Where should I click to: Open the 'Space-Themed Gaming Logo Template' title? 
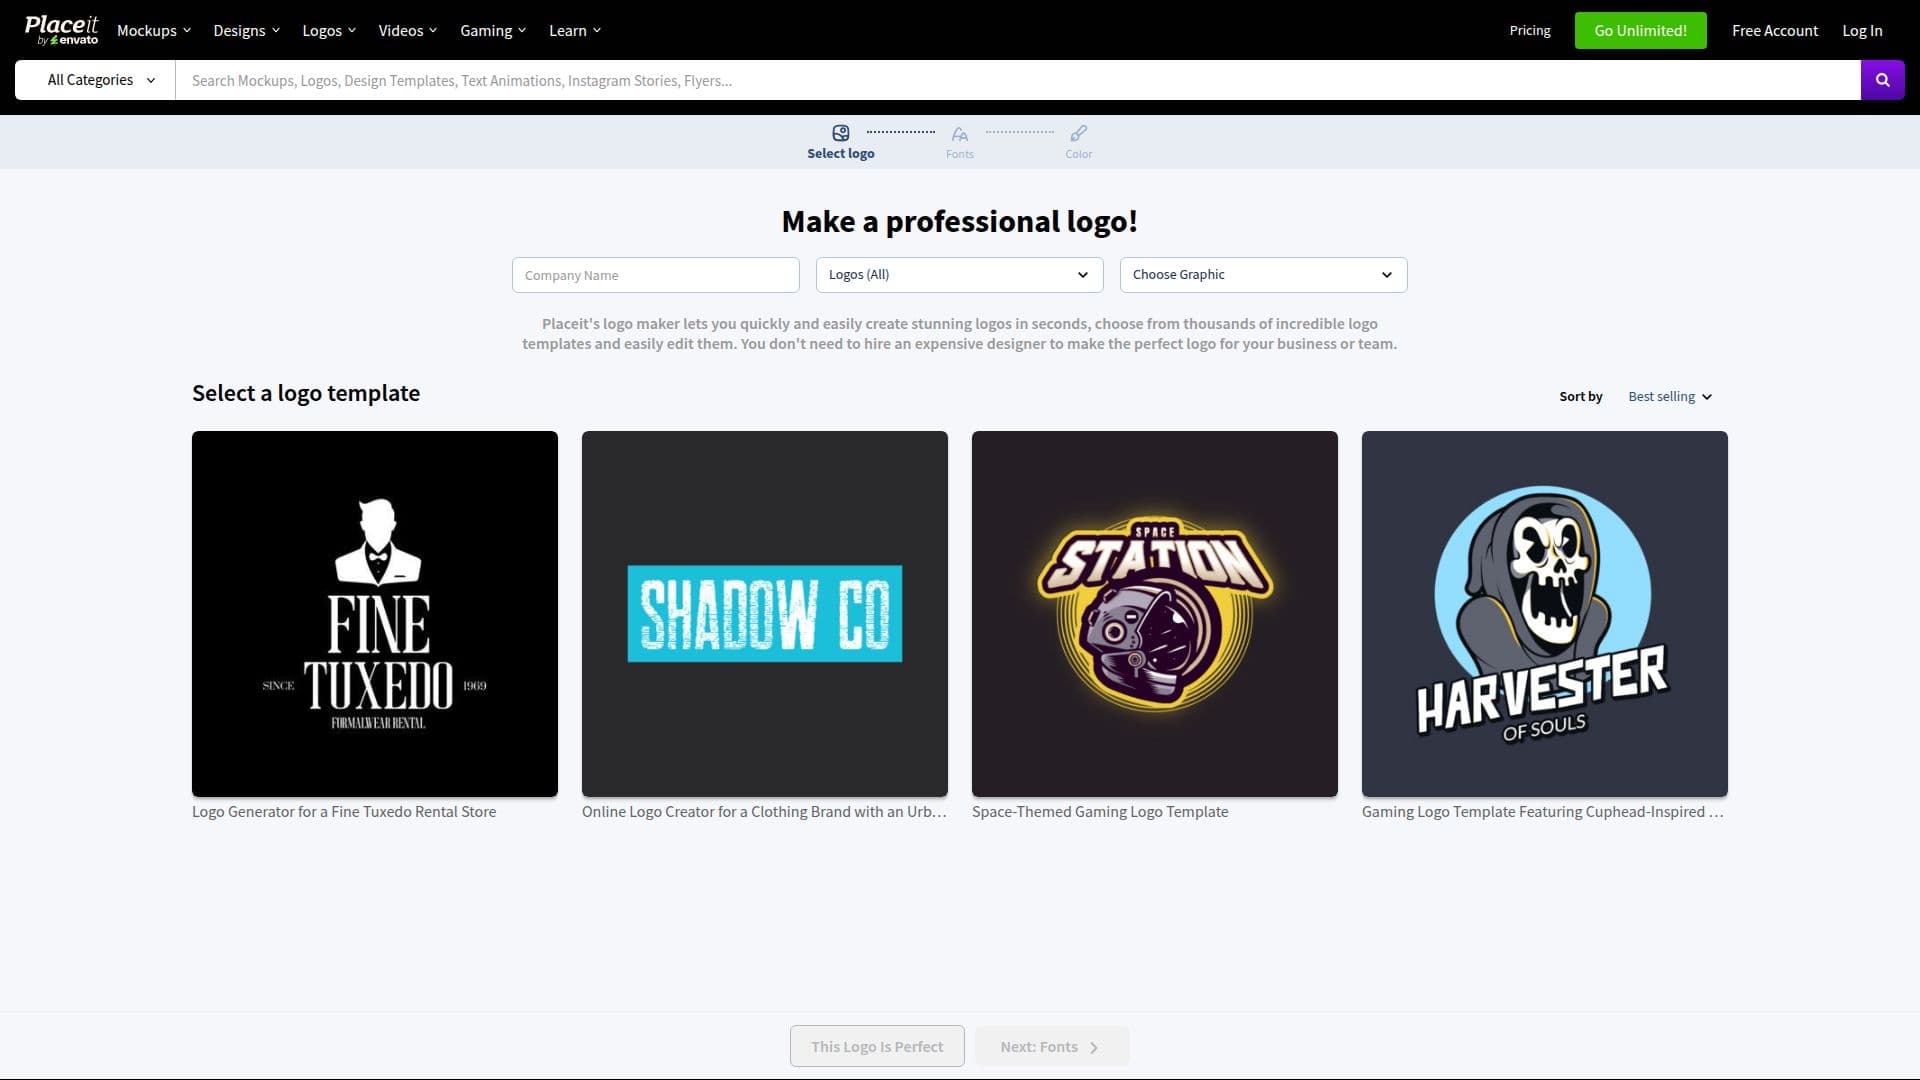pos(1100,812)
